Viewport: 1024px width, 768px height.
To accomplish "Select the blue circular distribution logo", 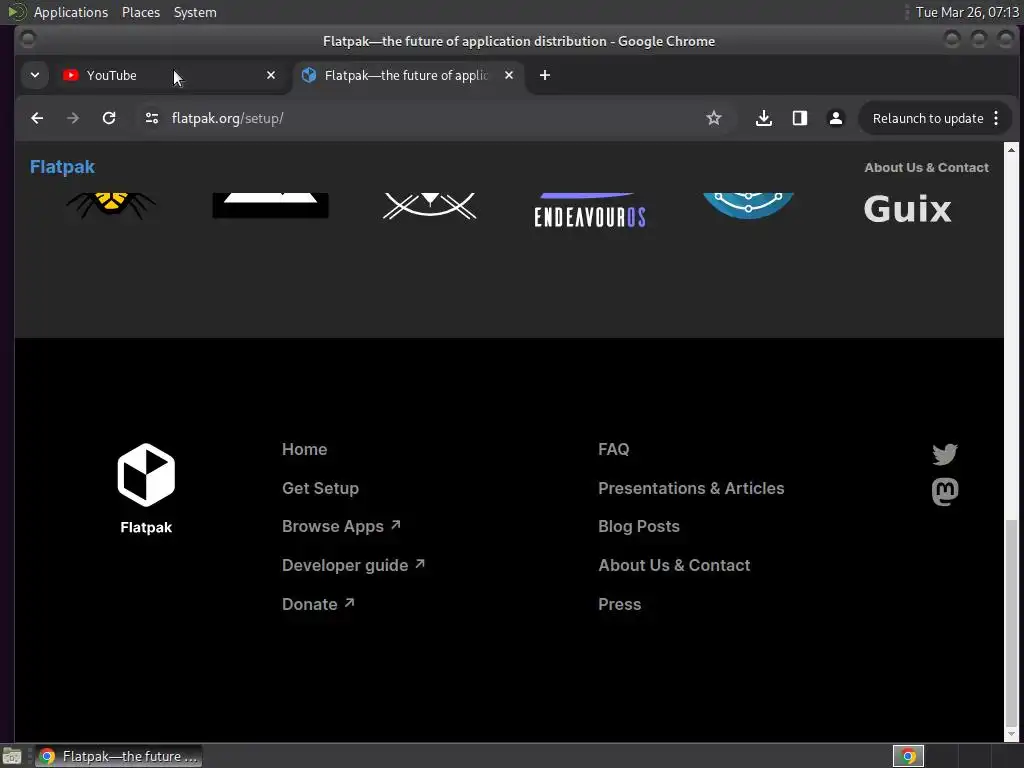I will click(748, 205).
